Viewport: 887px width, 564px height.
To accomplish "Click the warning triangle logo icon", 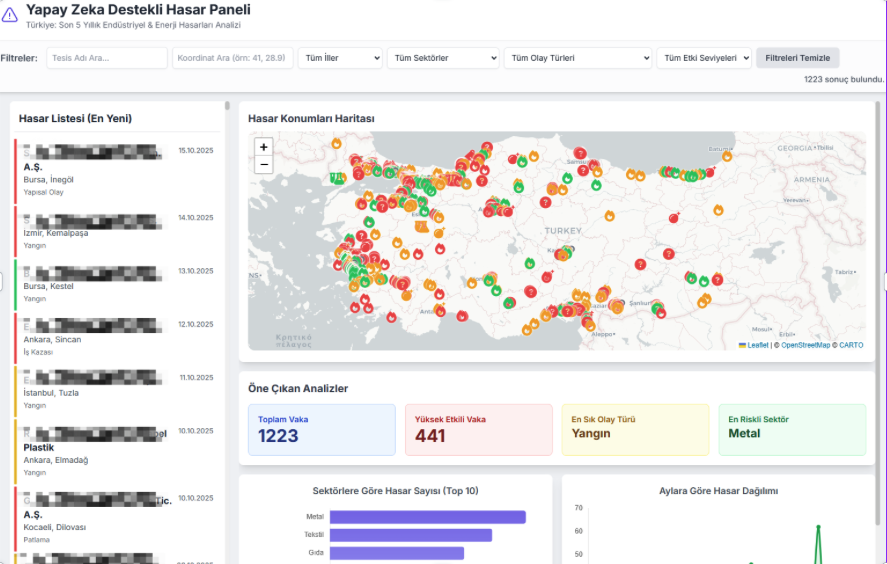I will point(10,15).
